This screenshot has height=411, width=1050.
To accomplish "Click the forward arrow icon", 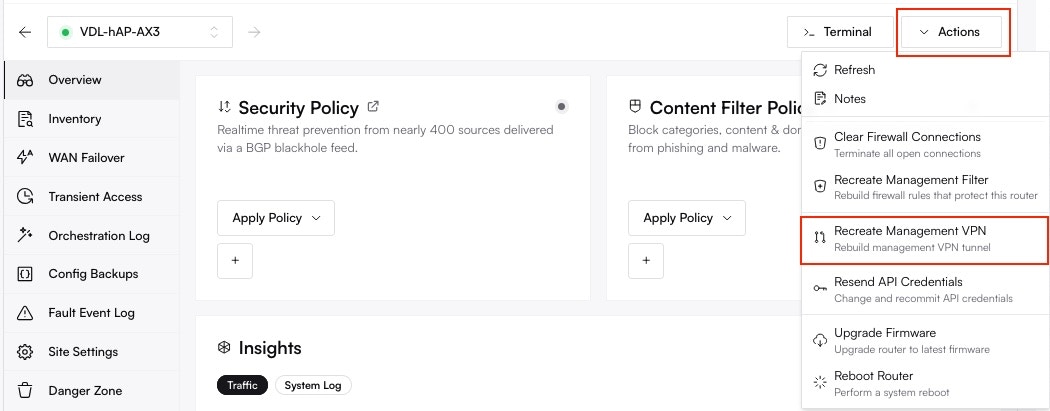I will pos(254,32).
